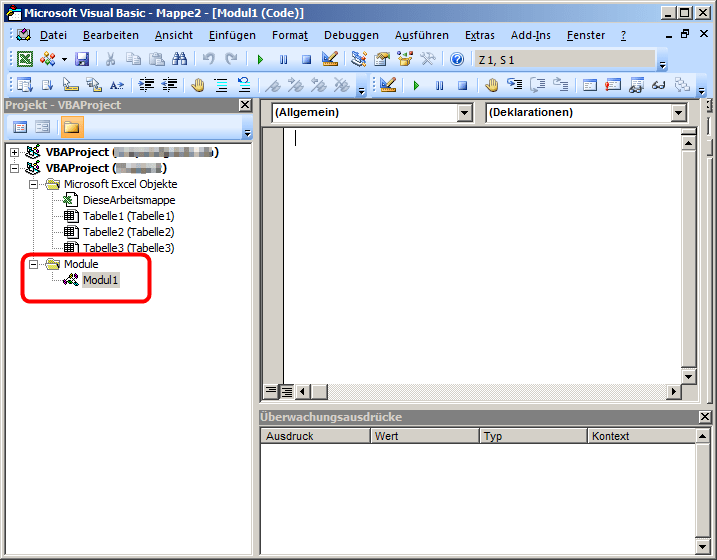Open the Datei menu

coord(53,35)
